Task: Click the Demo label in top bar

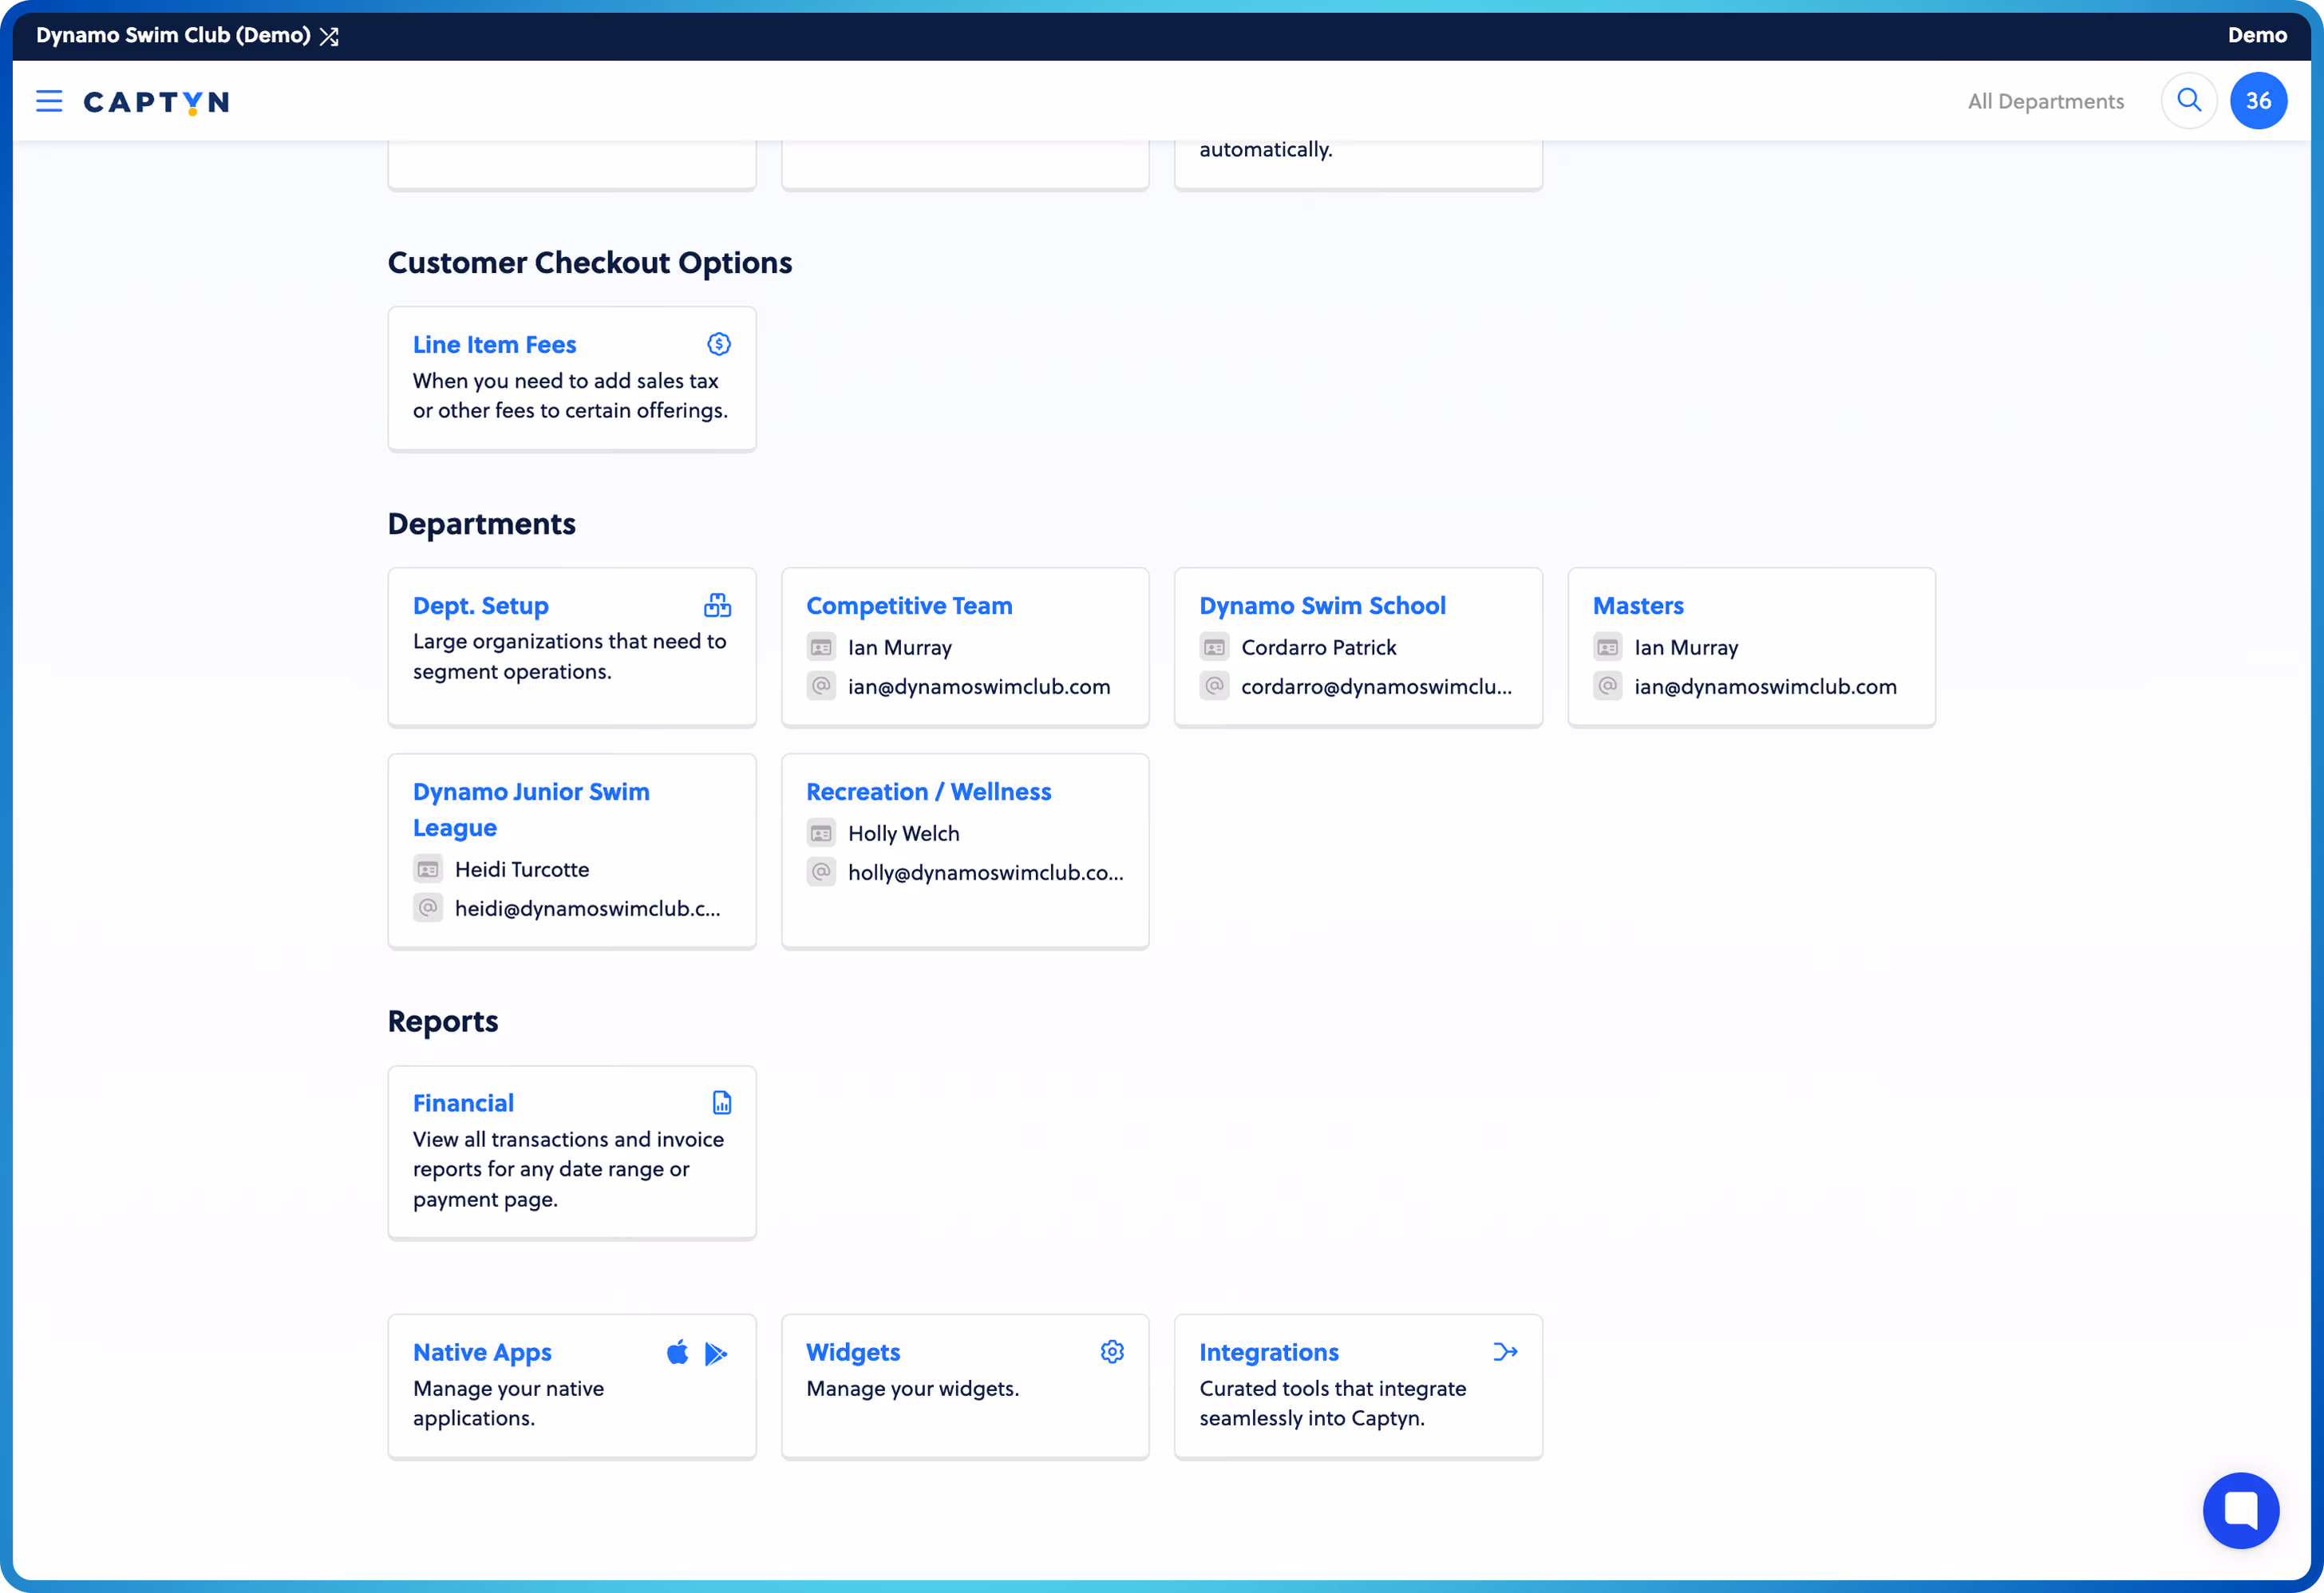Action: pyautogui.click(x=2256, y=35)
